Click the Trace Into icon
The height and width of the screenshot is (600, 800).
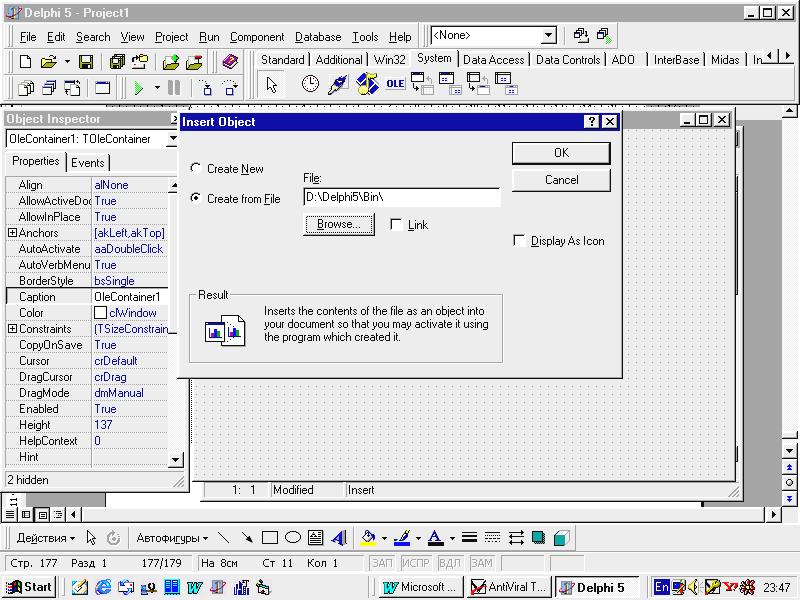coord(206,88)
